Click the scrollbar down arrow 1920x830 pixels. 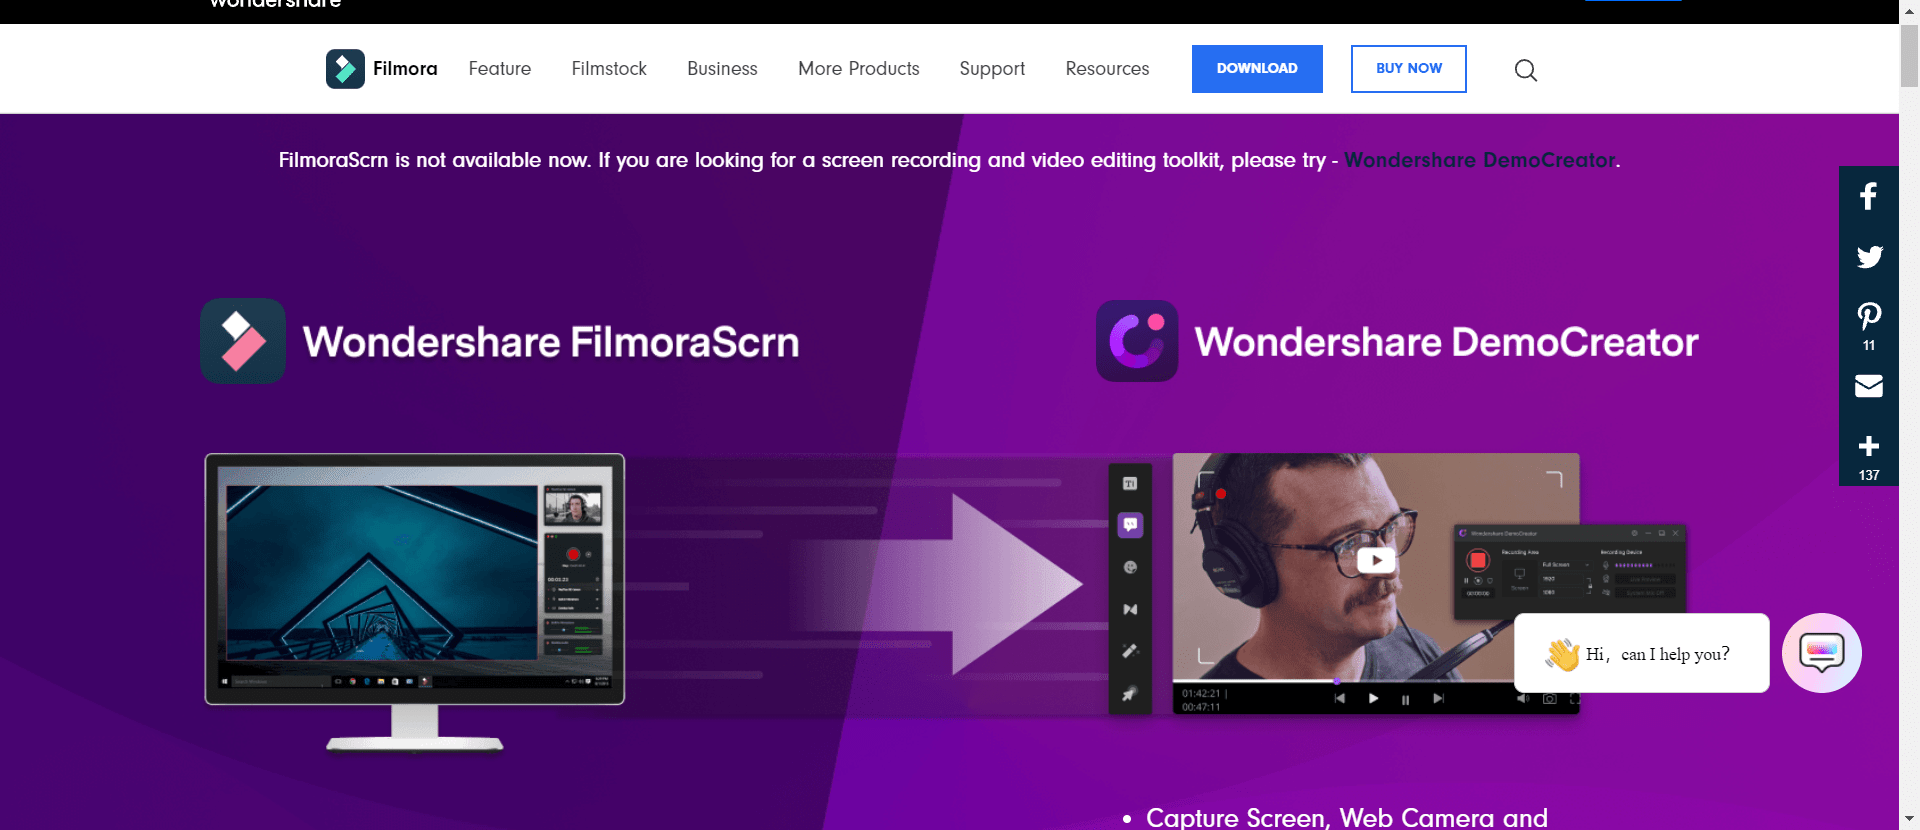[1909, 820]
